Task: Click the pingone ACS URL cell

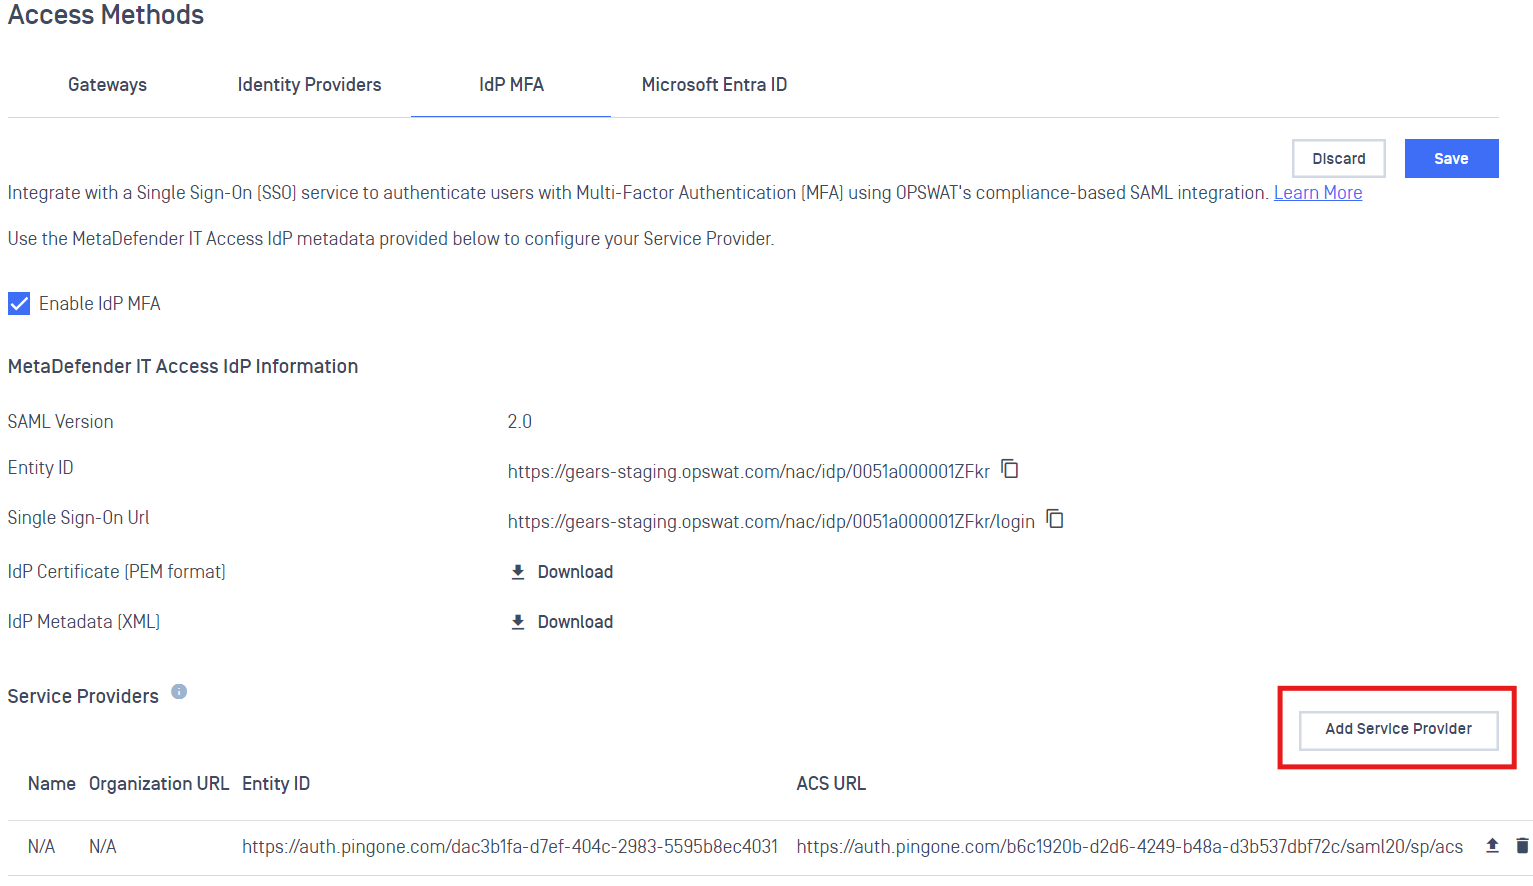Action: pyautogui.click(x=1129, y=847)
